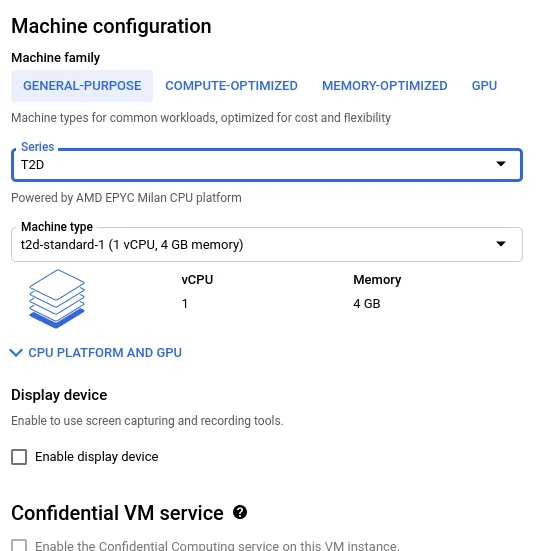
Task: Click the Machine configuration heading
Action: click(111, 26)
